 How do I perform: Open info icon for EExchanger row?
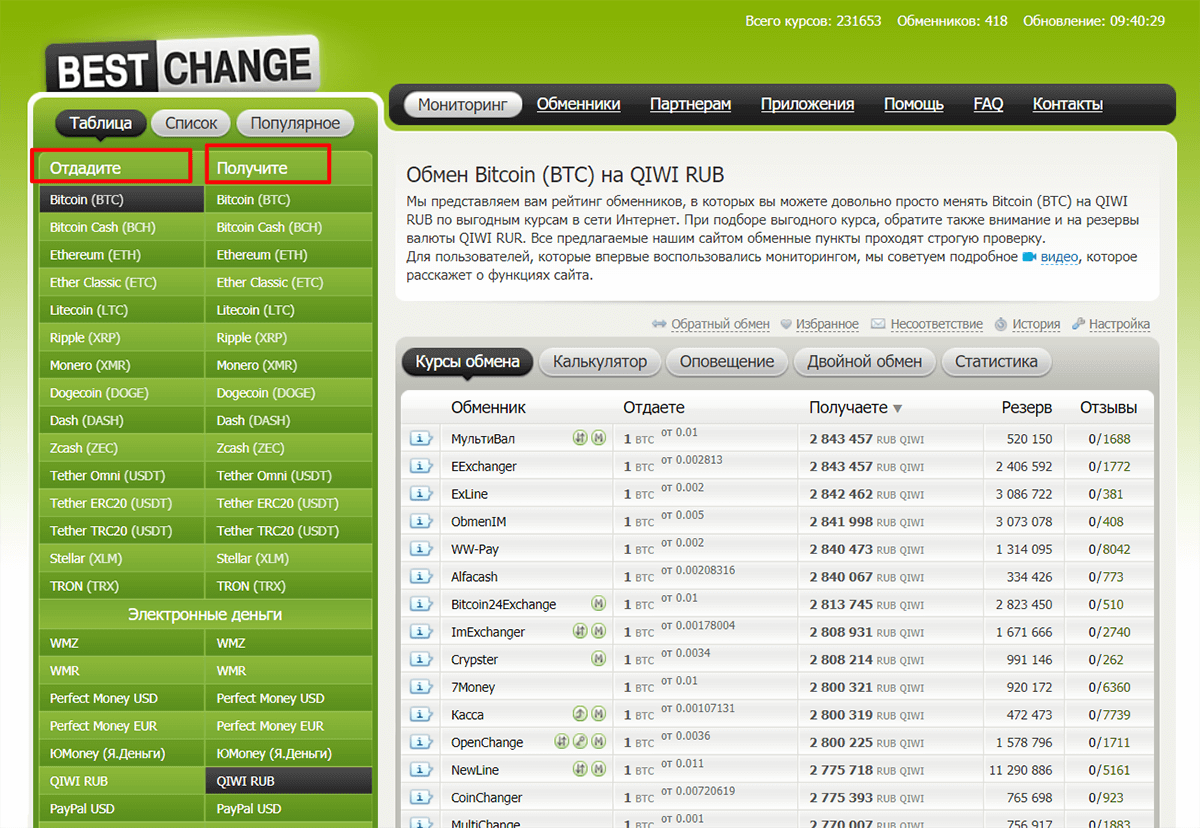tap(420, 466)
